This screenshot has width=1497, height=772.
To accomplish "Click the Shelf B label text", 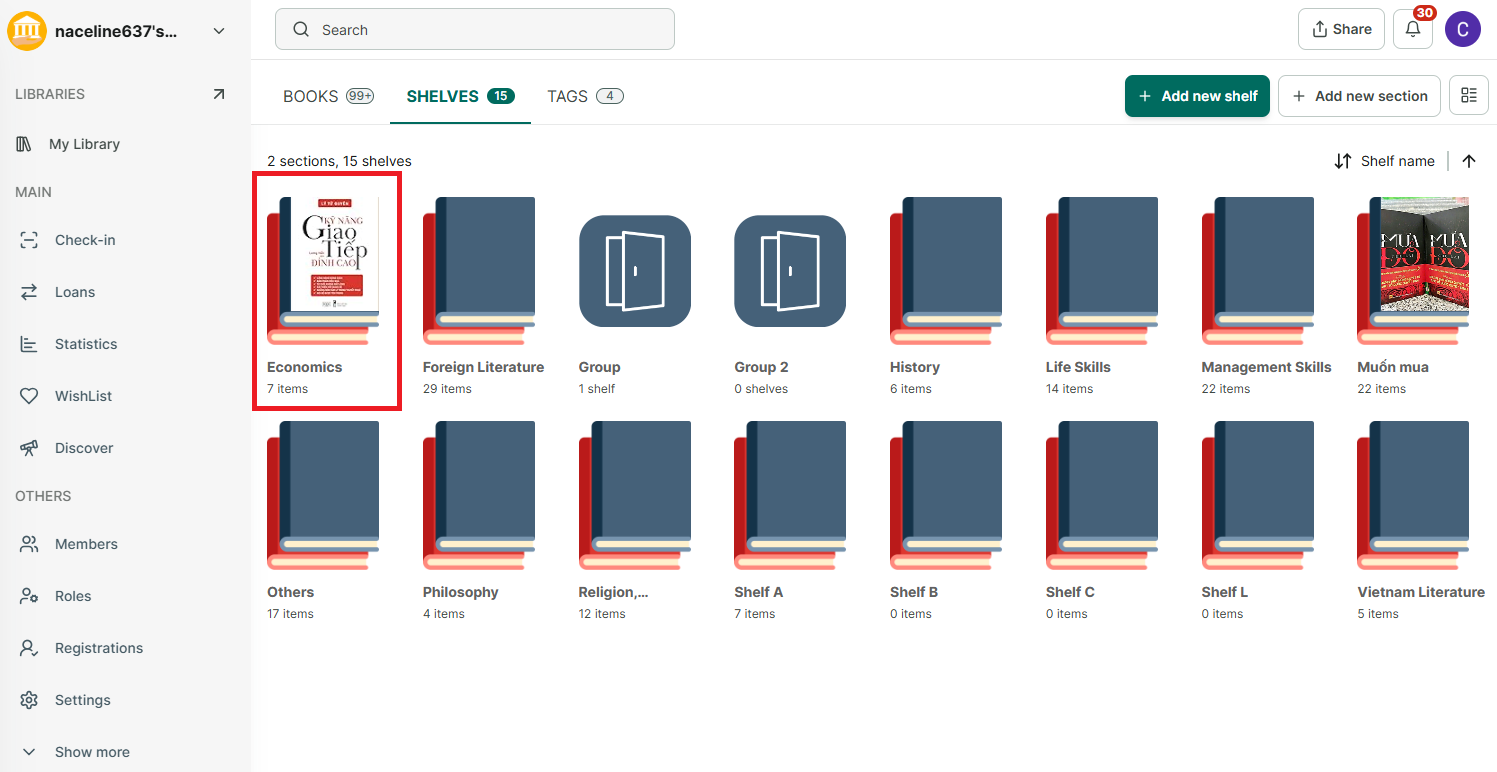I will (x=914, y=592).
